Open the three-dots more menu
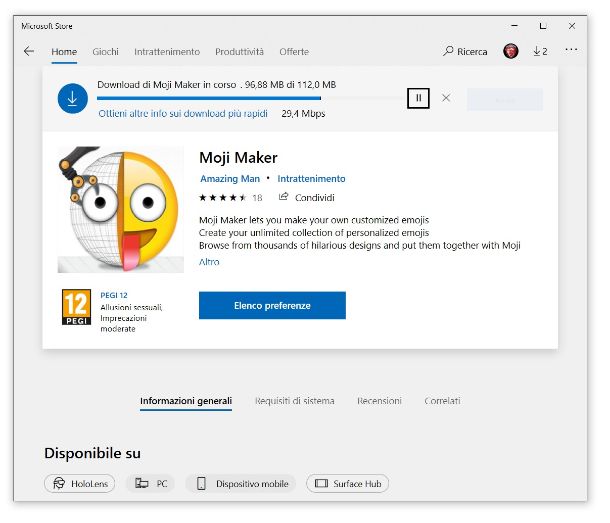The height and width of the screenshot is (523, 610). pos(571,50)
